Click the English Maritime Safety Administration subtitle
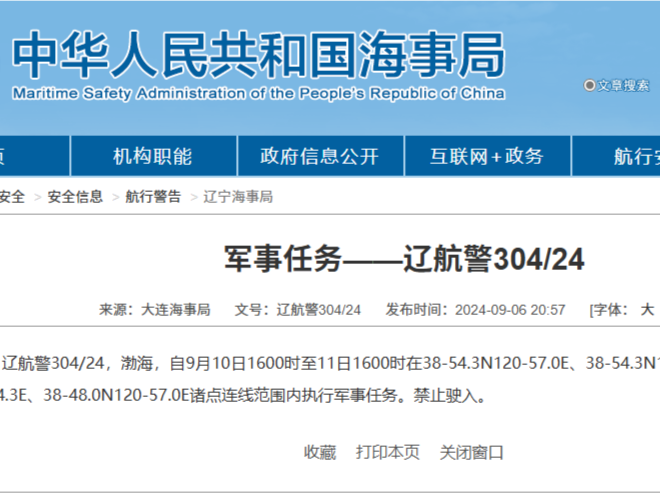This screenshot has width=660, height=496. pyautogui.click(x=258, y=93)
